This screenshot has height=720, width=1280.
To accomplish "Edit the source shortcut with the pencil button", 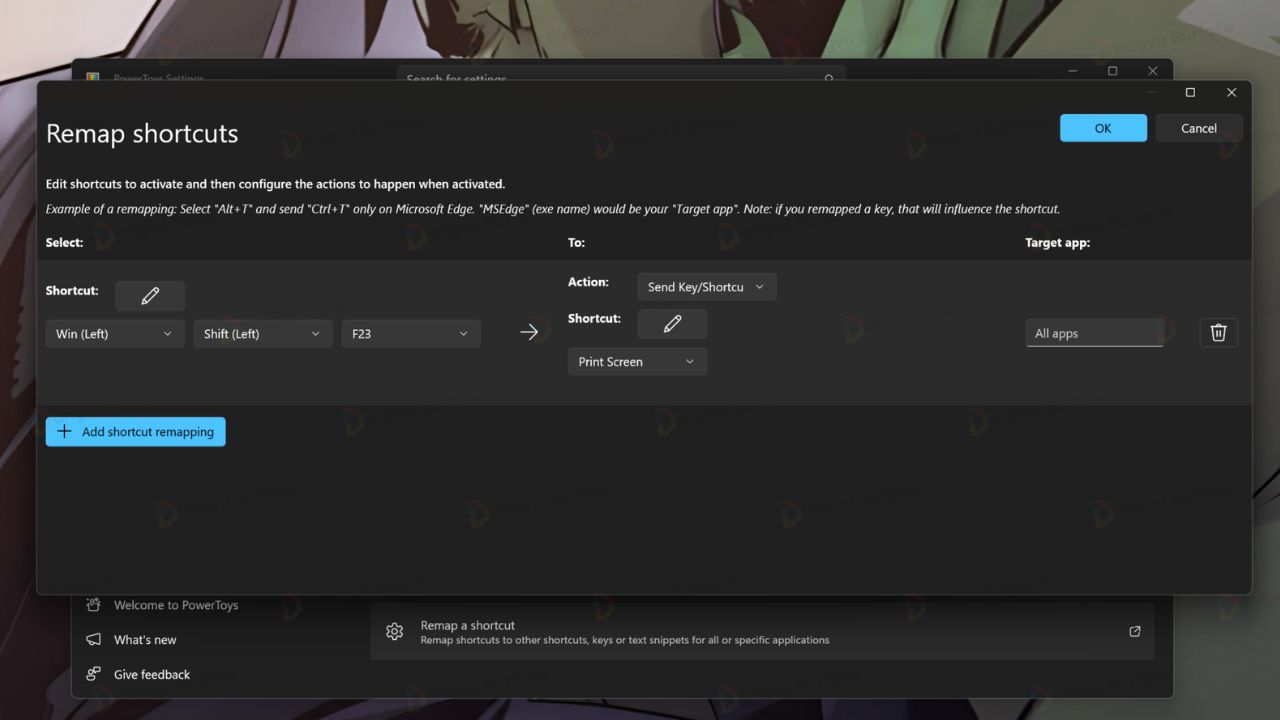I will tap(150, 295).
